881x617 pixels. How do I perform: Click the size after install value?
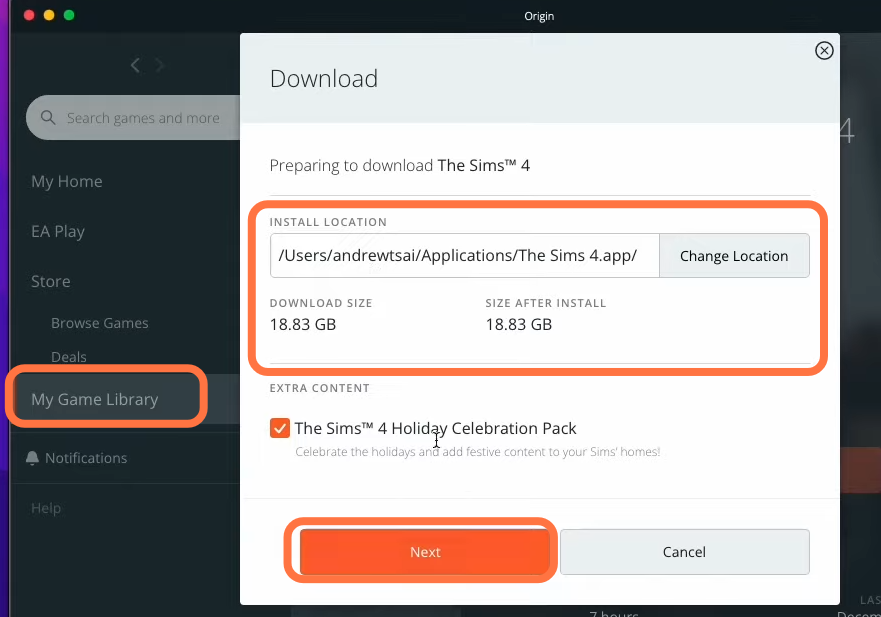click(519, 324)
